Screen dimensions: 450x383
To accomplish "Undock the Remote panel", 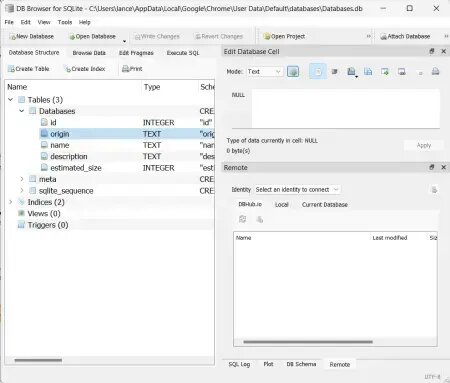I will [432, 167].
